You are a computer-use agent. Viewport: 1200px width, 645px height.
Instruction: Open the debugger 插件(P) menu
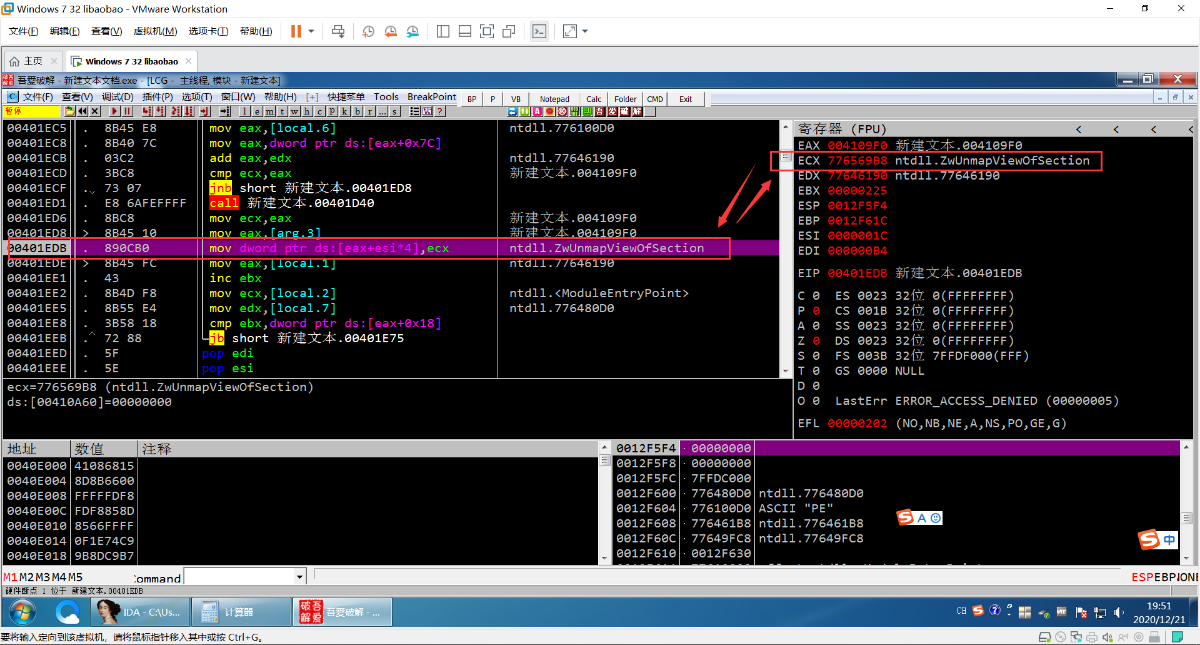(157, 97)
